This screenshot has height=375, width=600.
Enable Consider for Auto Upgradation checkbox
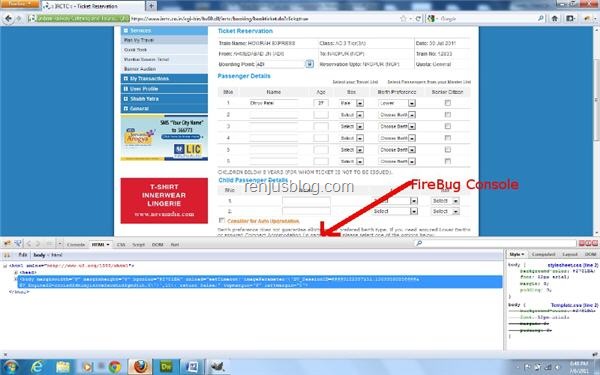click(221, 220)
